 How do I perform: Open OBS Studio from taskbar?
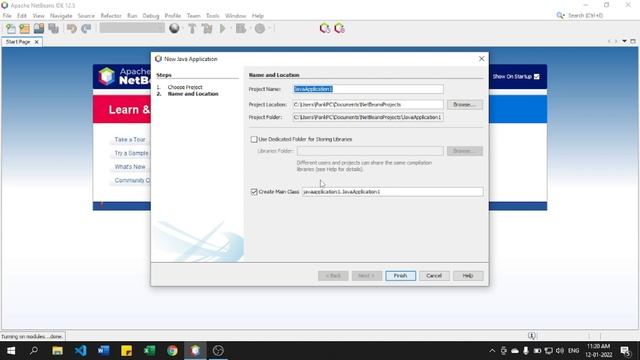pyautogui.click(x=218, y=351)
